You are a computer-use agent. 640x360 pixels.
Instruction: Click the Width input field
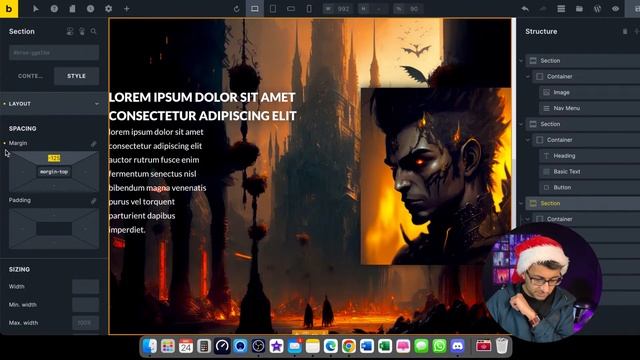(x=85, y=287)
